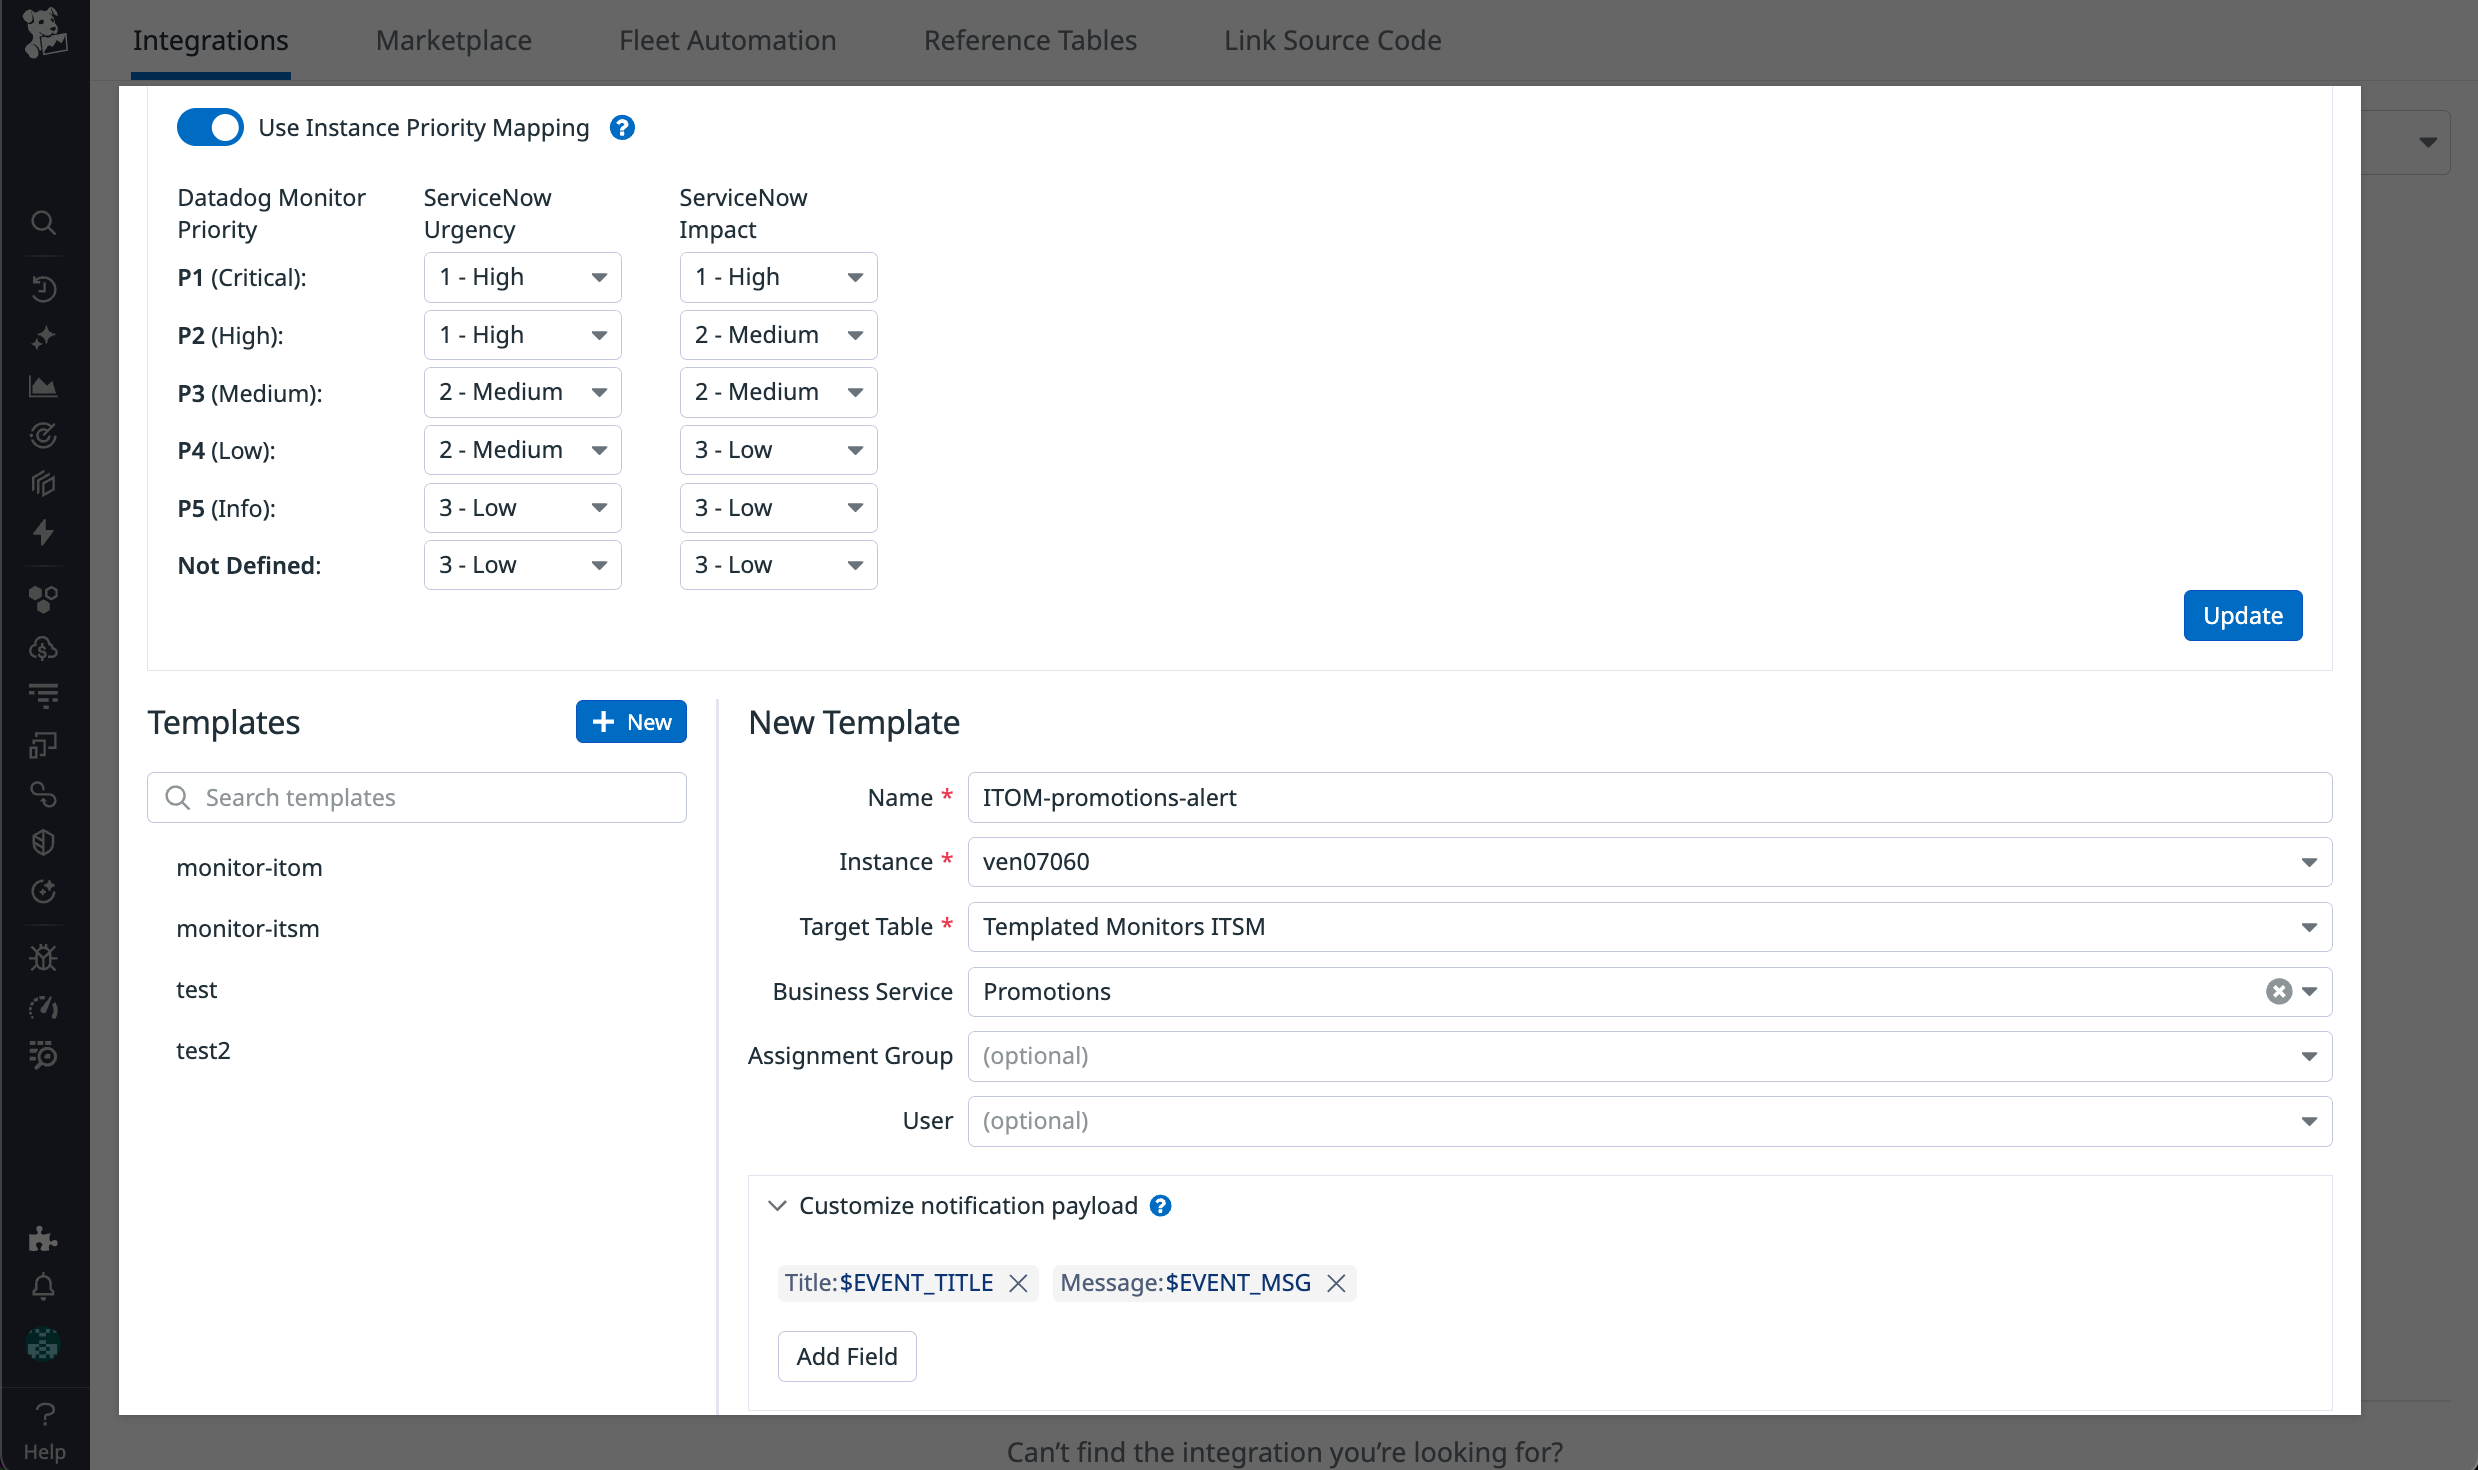Click the help bubble beside Use Instance Priority Mapping

coord(621,127)
